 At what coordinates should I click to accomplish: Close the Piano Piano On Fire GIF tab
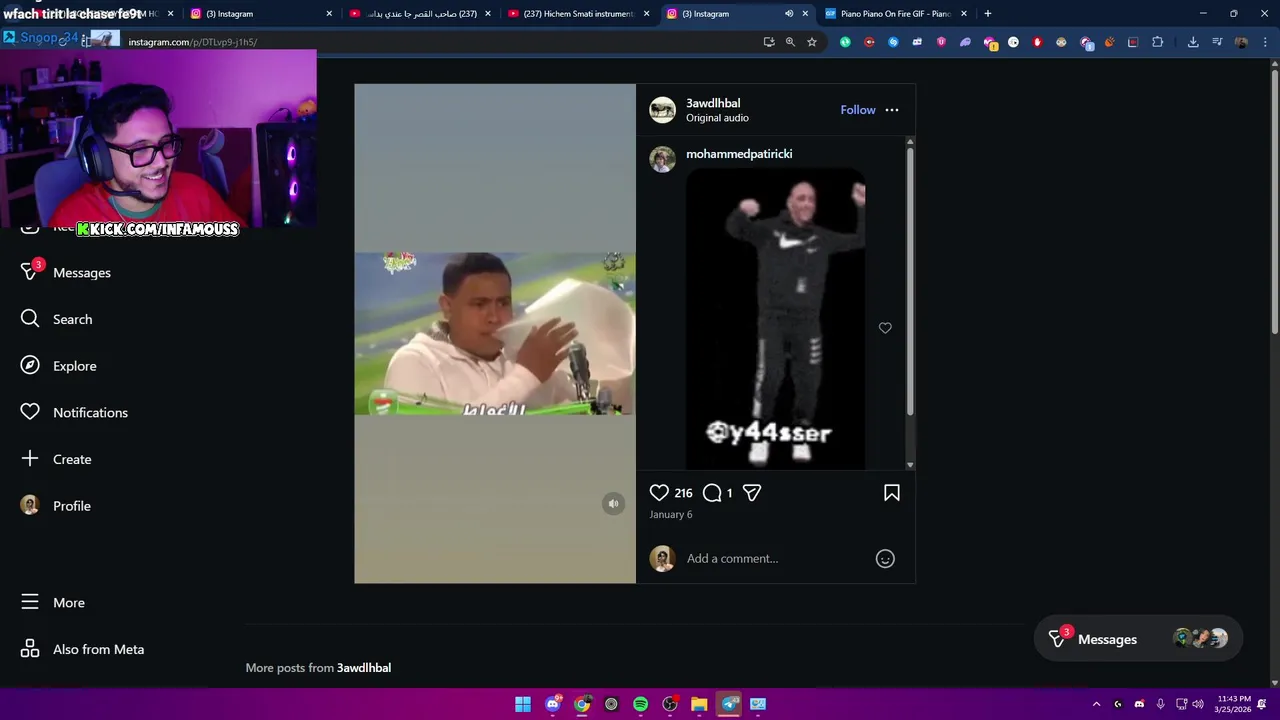click(964, 14)
